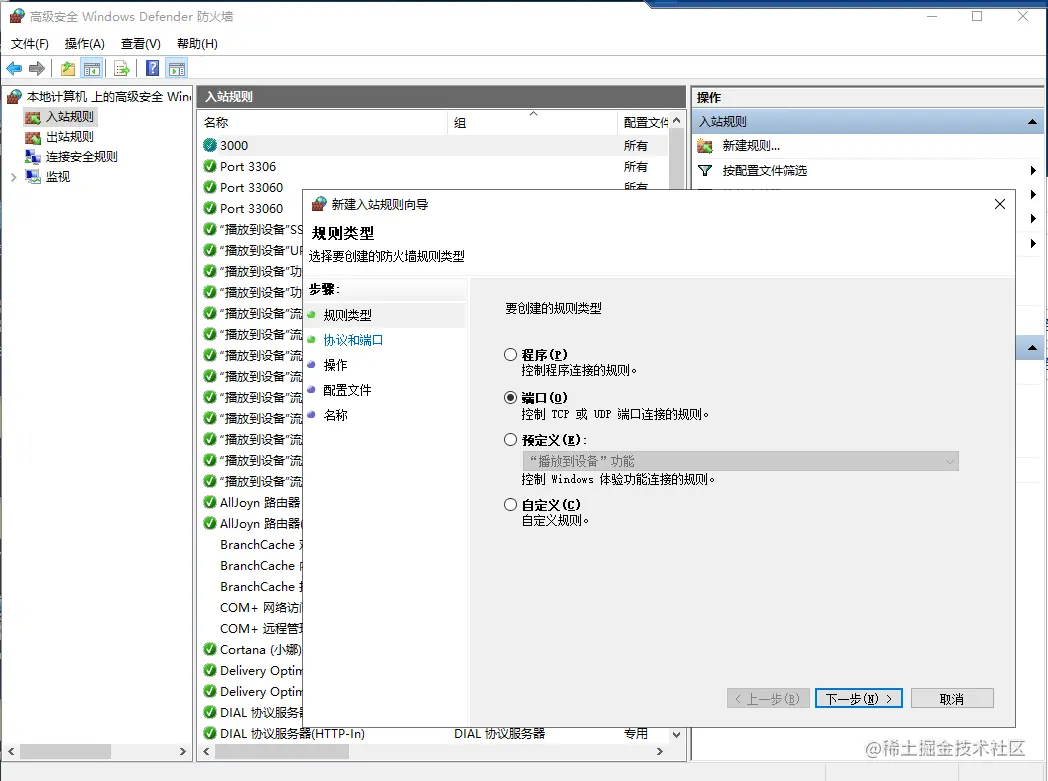The image size is (1048, 781).
Task: Open the 查看(V) menu
Action: 140,44
